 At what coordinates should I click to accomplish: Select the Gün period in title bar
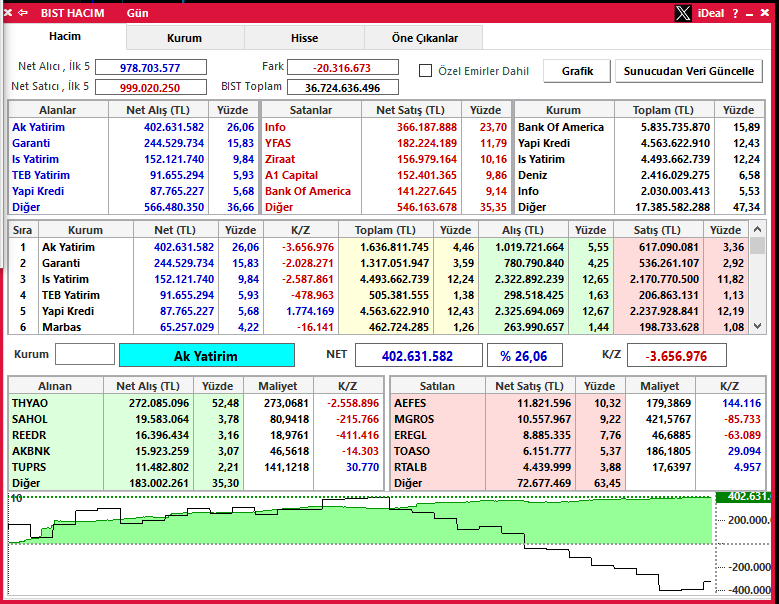click(x=137, y=13)
